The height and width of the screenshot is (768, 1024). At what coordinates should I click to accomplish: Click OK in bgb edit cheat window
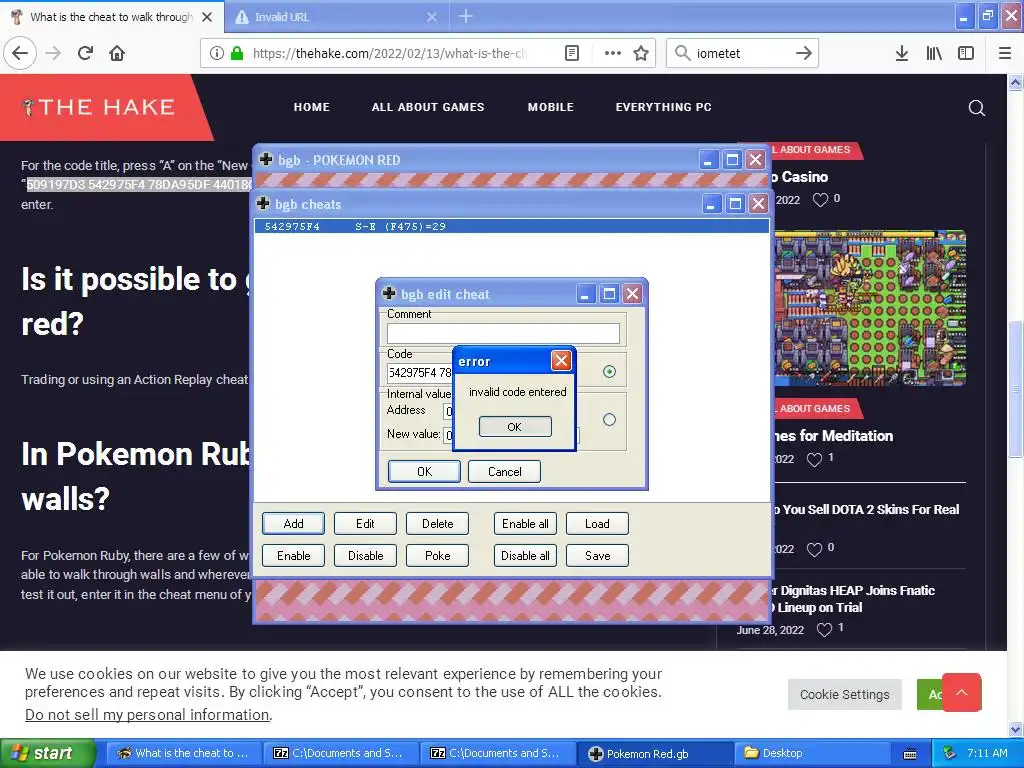(x=424, y=472)
